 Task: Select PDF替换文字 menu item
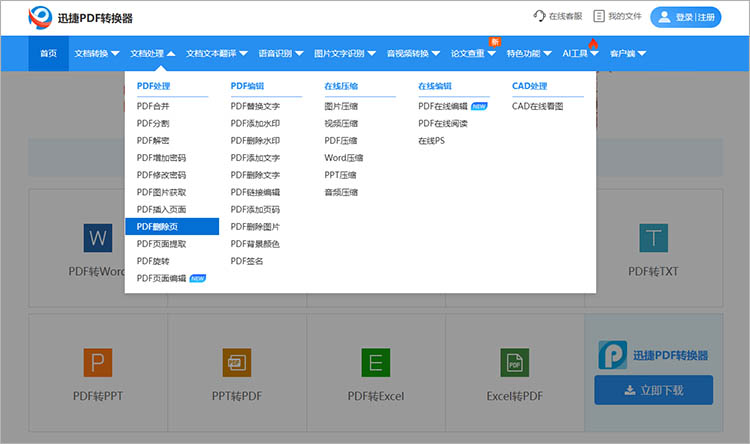tap(255, 106)
